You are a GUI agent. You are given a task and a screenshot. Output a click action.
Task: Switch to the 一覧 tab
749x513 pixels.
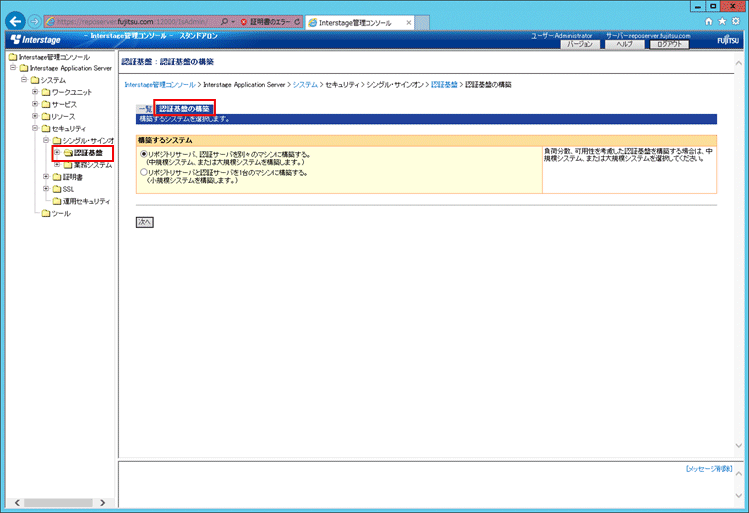pos(145,108)
